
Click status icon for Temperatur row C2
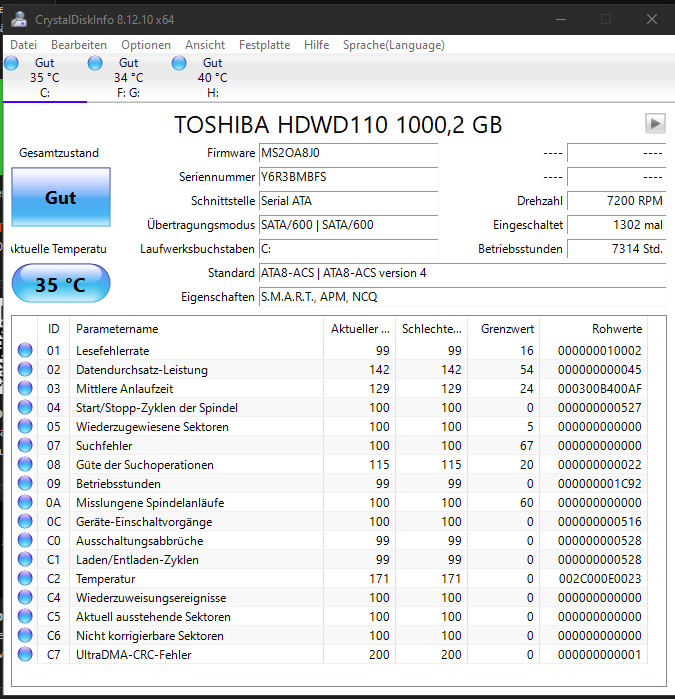[25, 578]
